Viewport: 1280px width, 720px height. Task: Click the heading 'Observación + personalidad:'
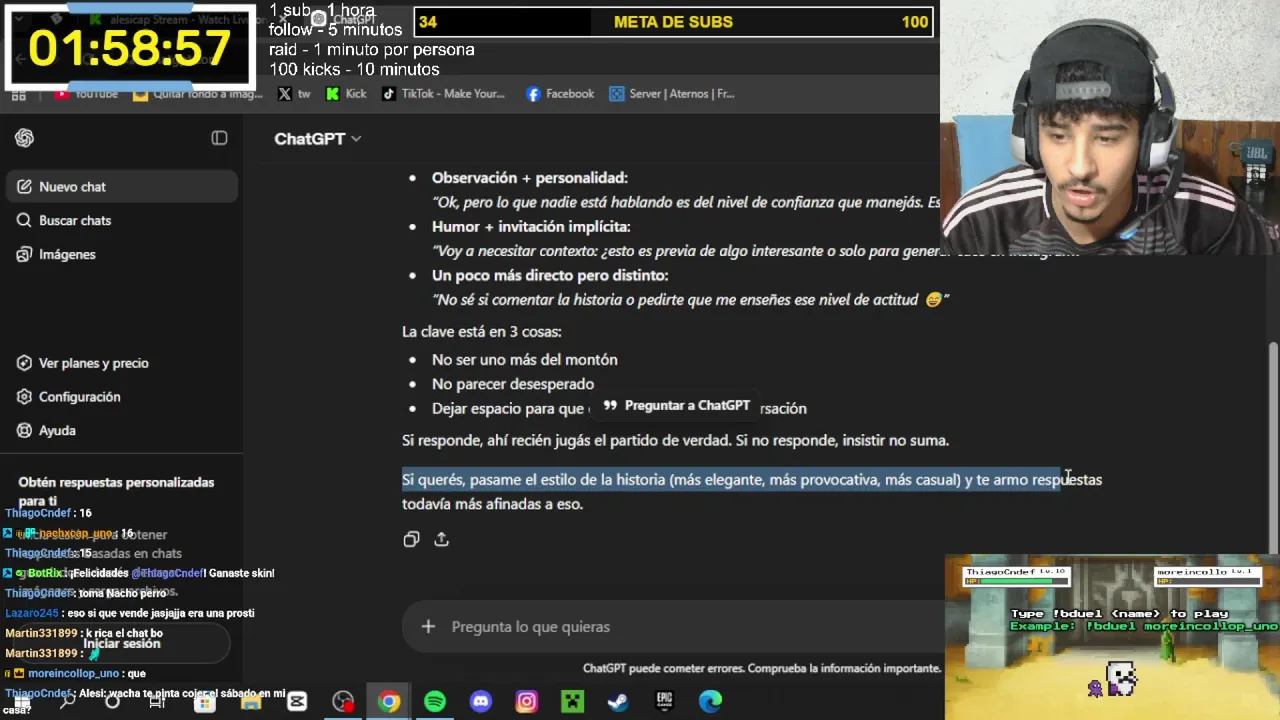tap(530, 178)
